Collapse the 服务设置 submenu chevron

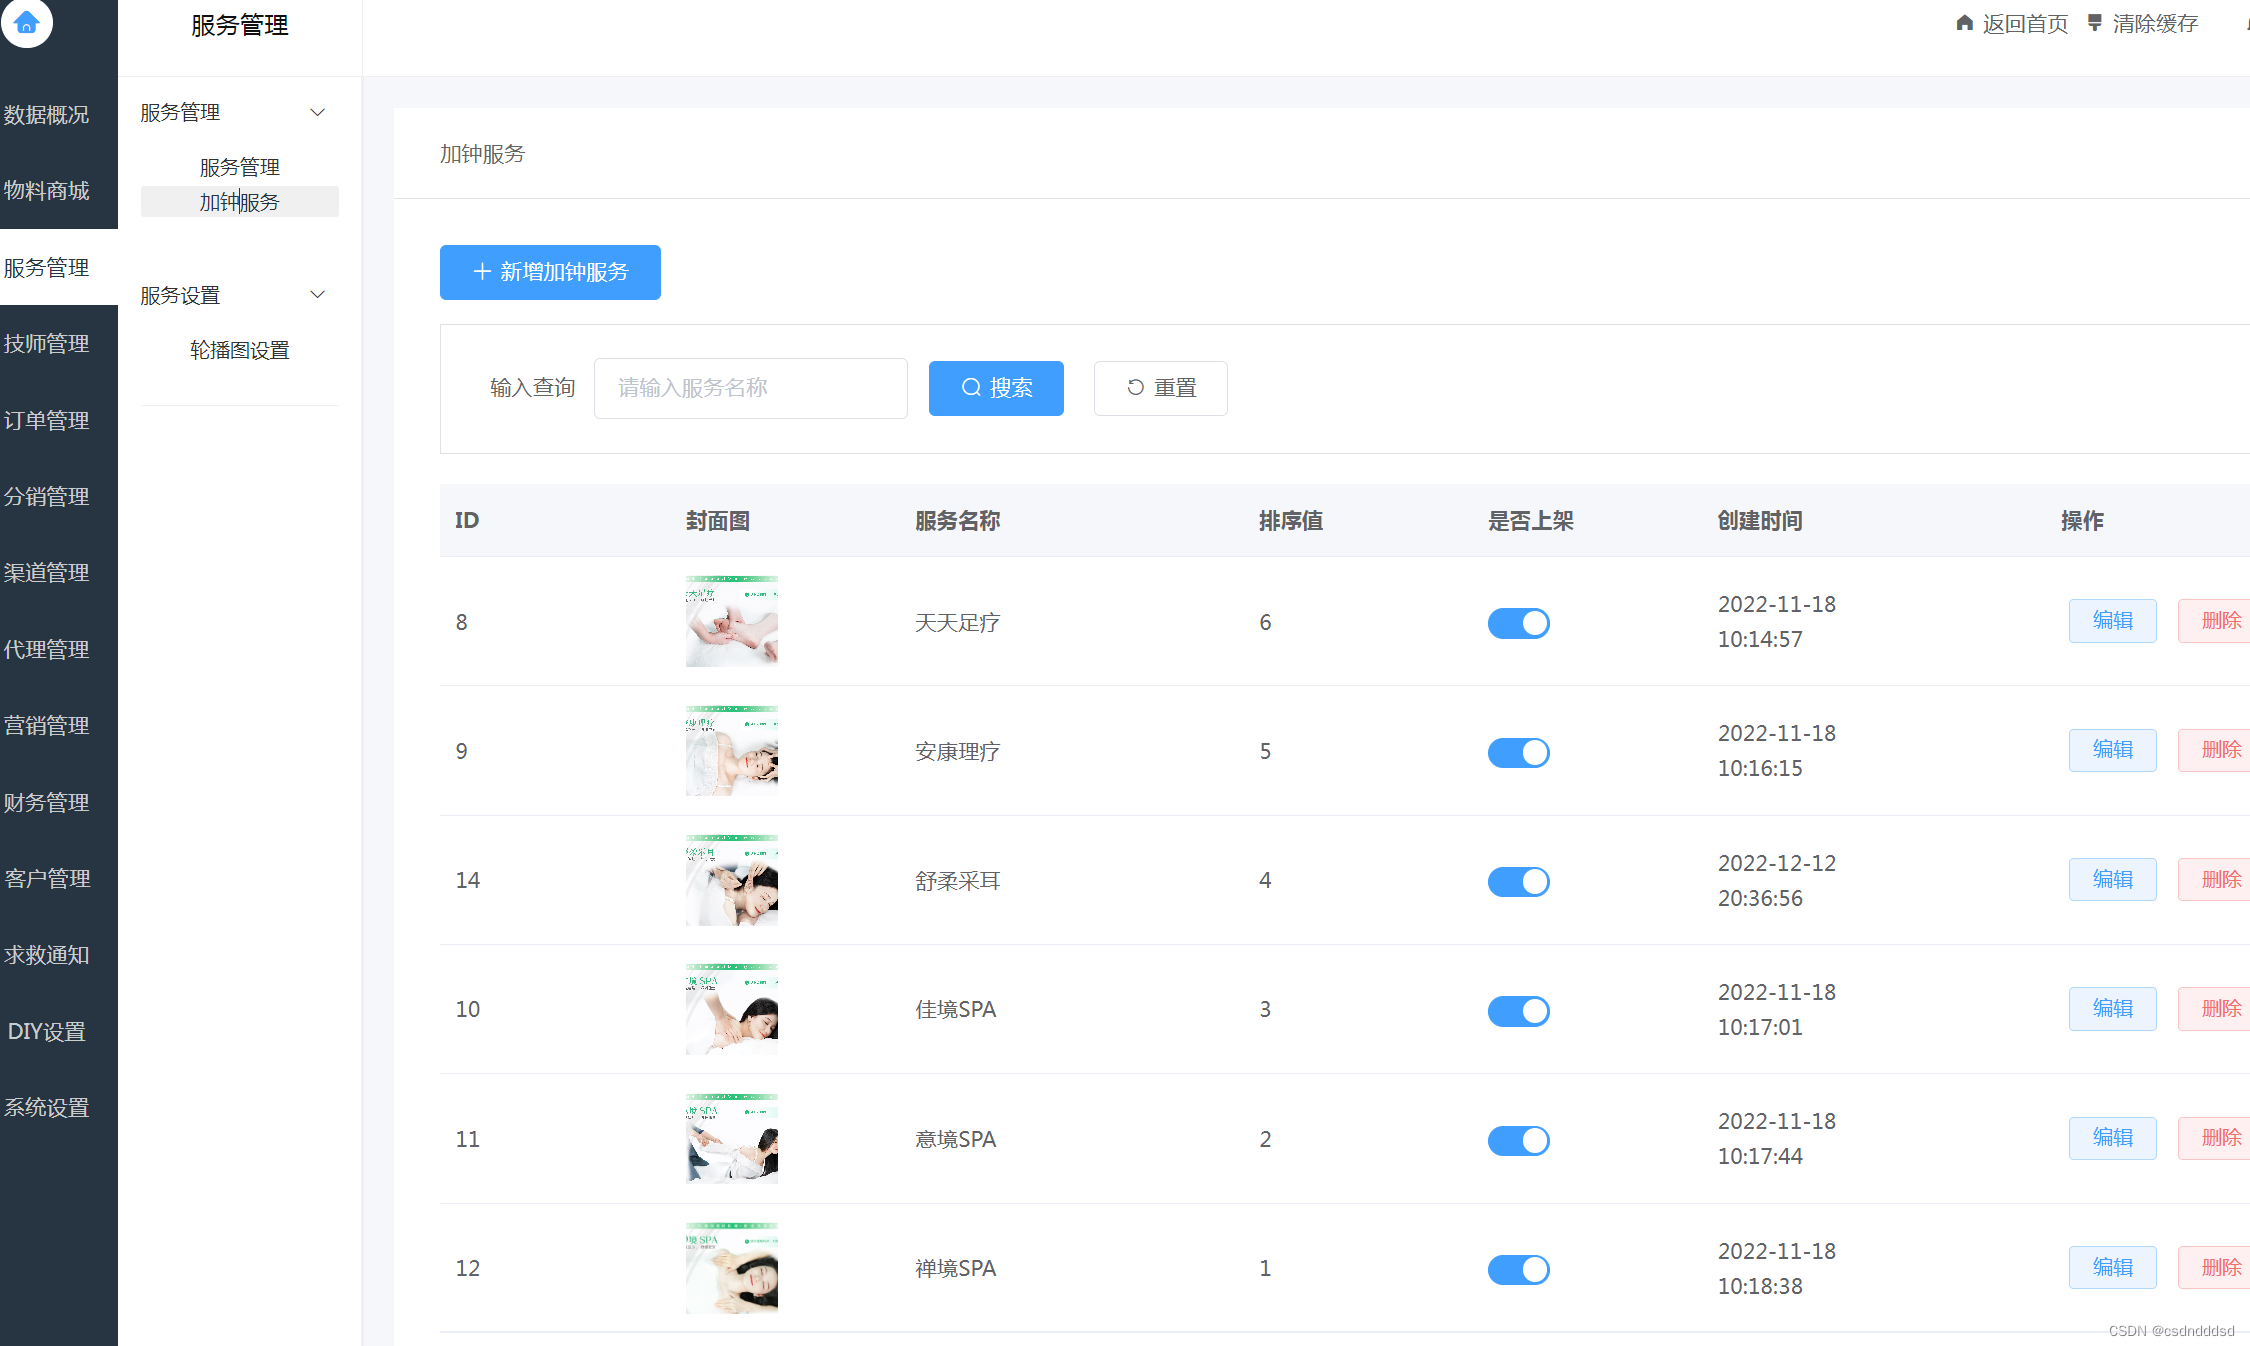tap(318, 294)
